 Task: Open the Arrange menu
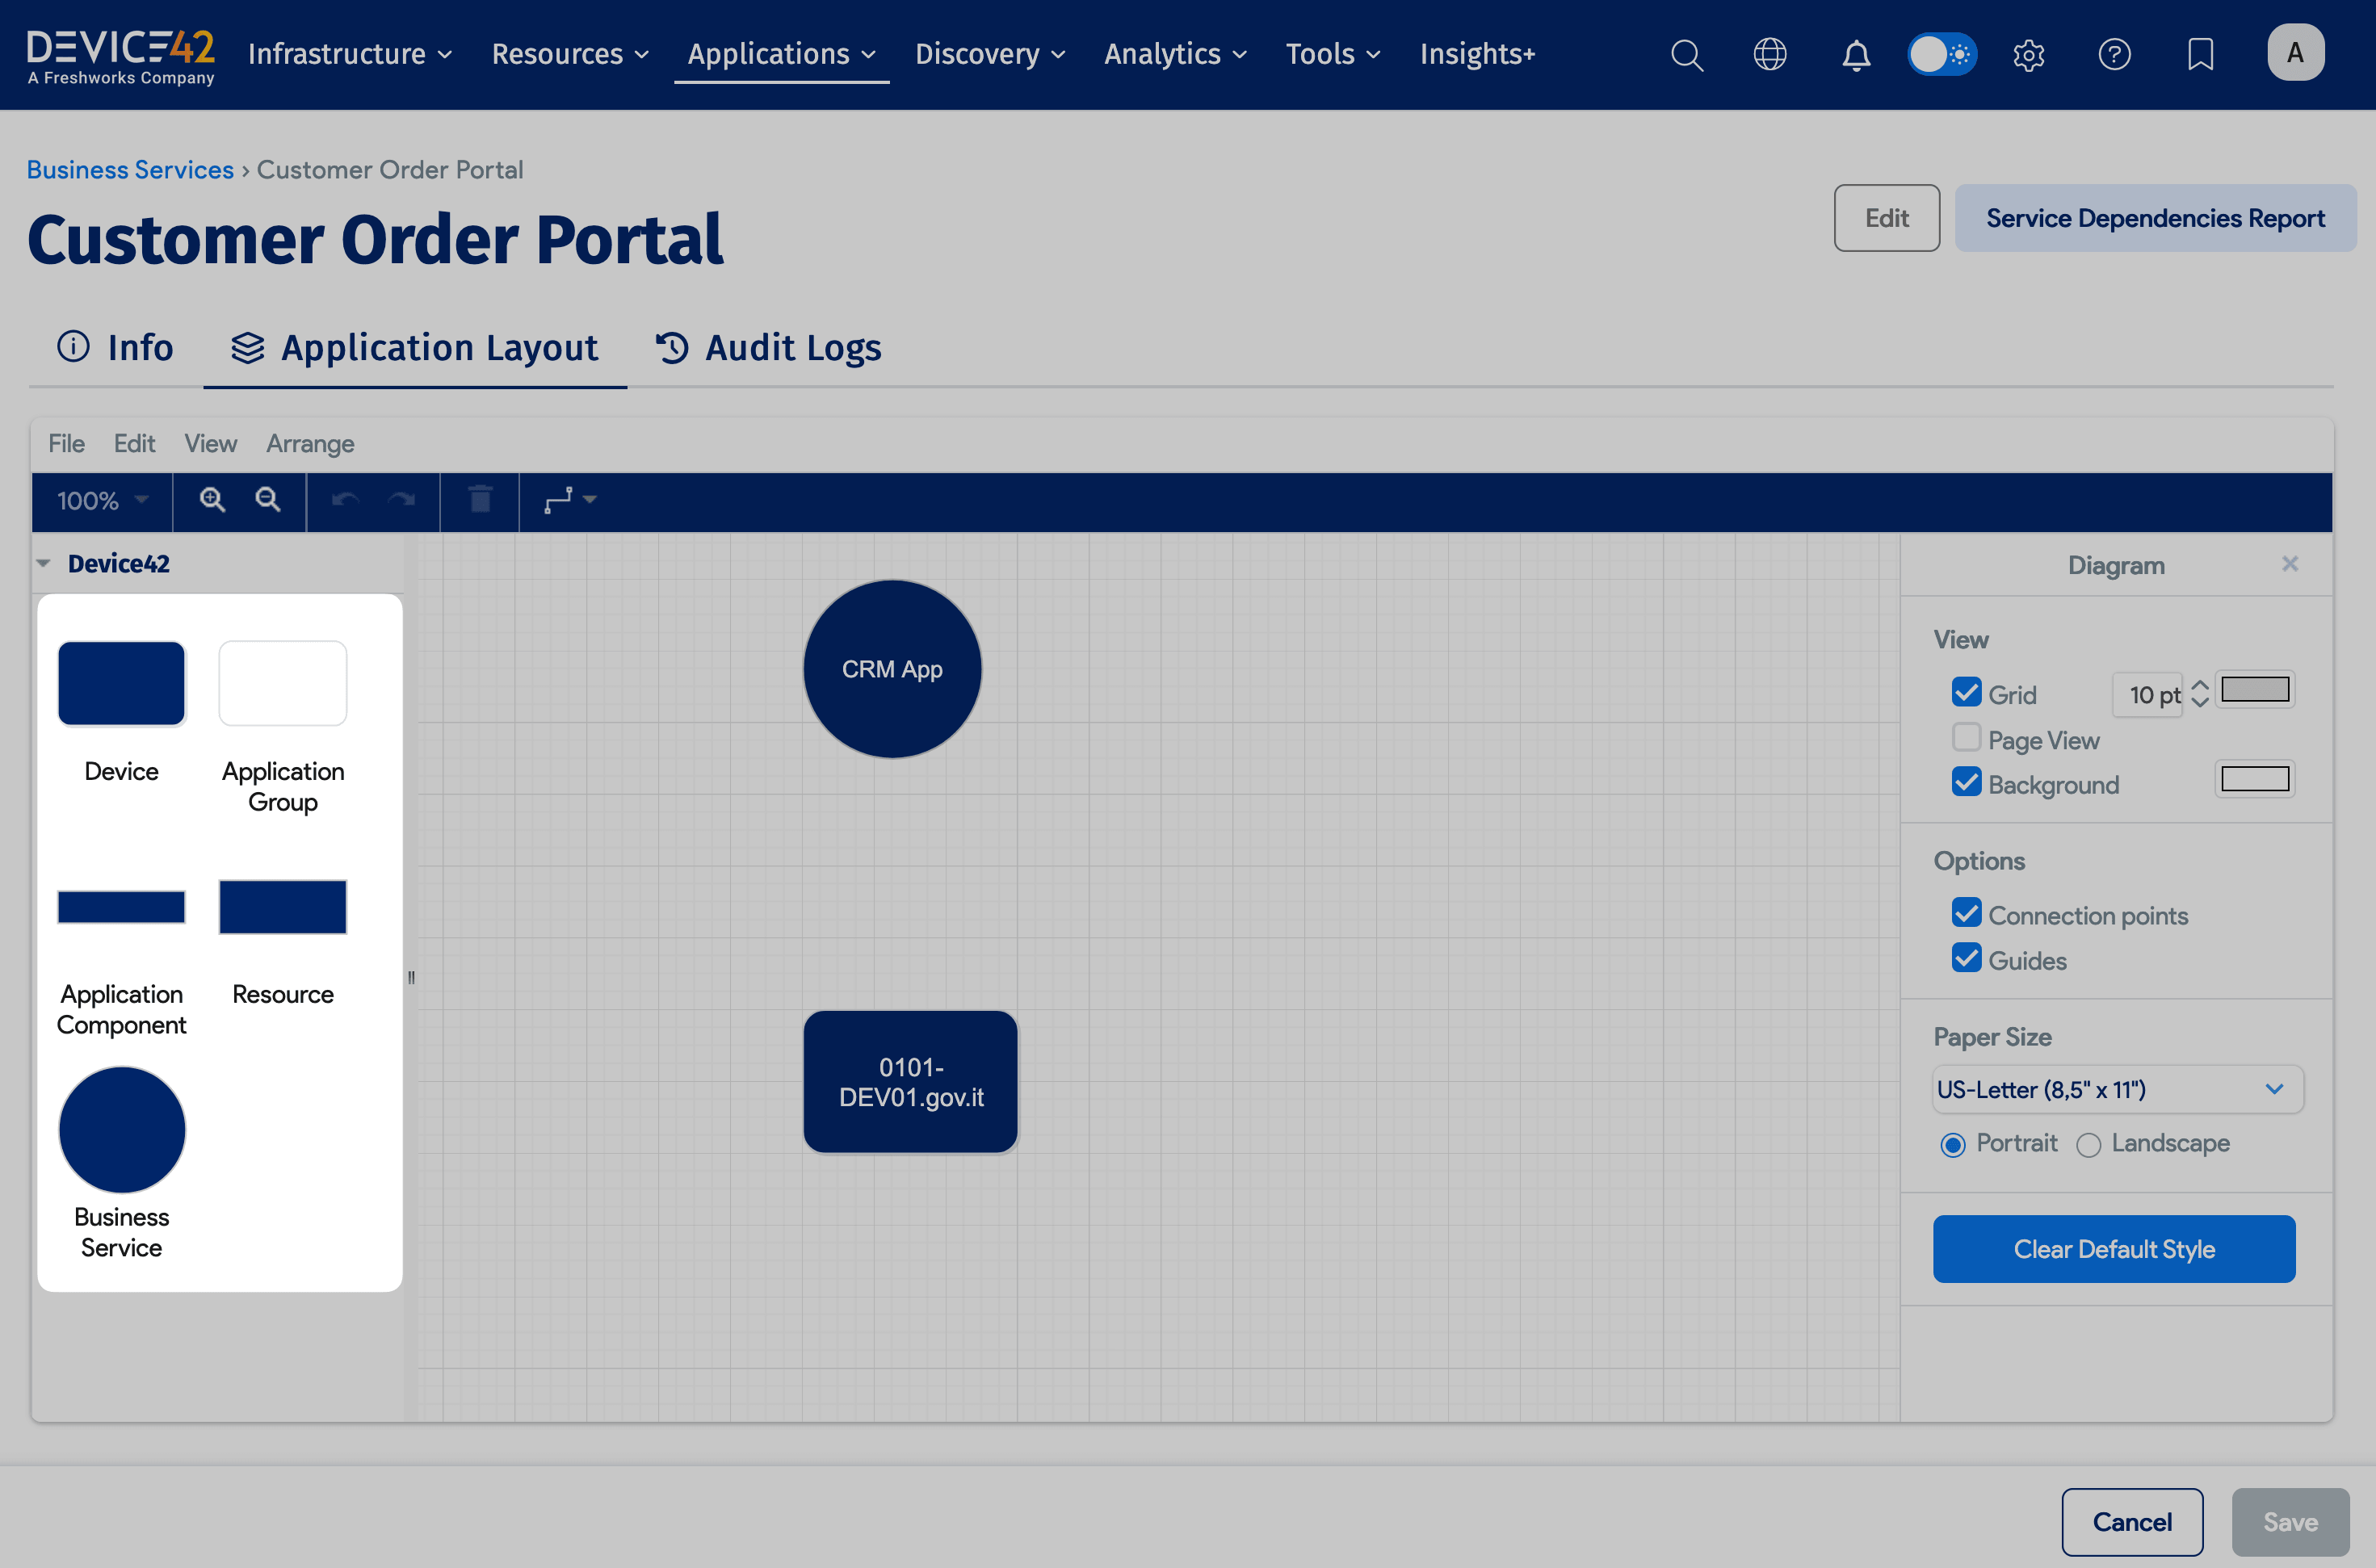(310, 443)
